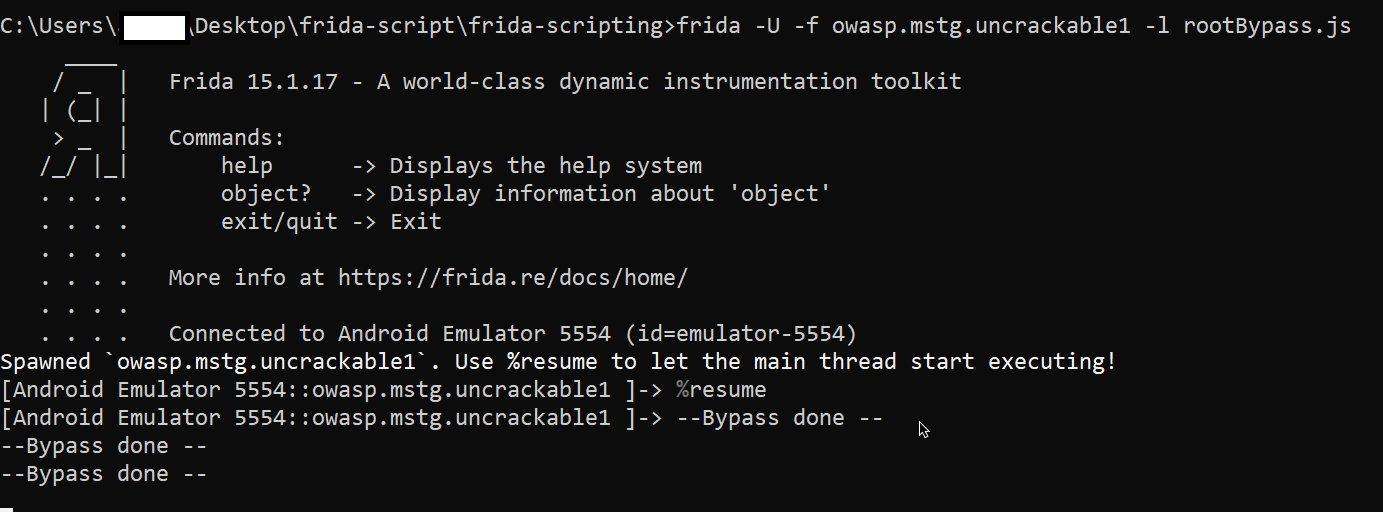Click the final '--Bypass done --' output line

click(x=104, y=473)
